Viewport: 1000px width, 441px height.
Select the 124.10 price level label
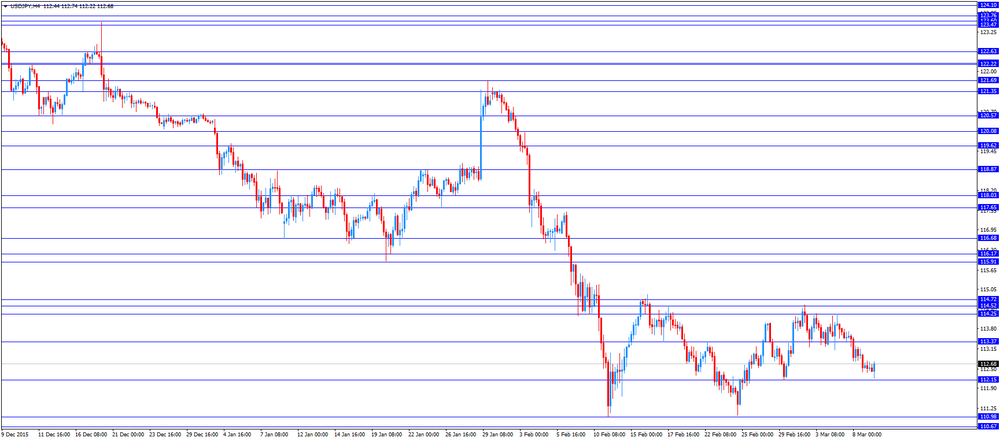click(988, 5)
